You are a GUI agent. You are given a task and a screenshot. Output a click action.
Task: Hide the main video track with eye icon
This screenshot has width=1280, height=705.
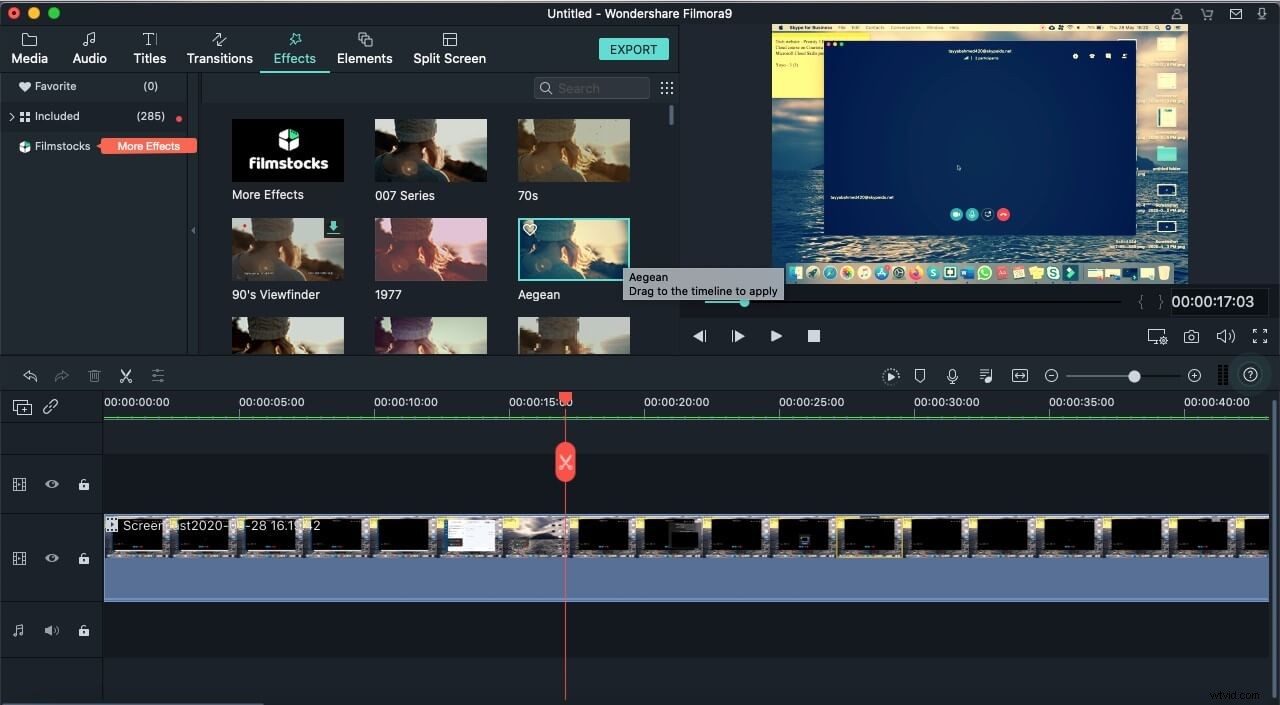point(52,559)
